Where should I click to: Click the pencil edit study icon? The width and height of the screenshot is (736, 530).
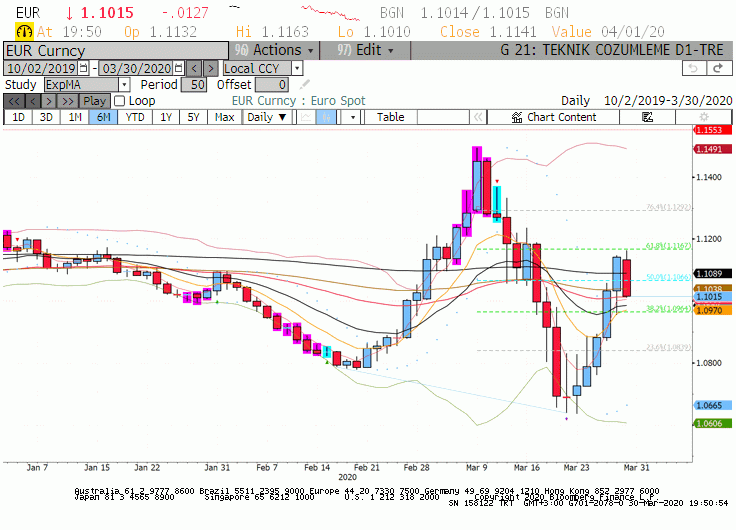pyautogui.click(x=305, y=84)
